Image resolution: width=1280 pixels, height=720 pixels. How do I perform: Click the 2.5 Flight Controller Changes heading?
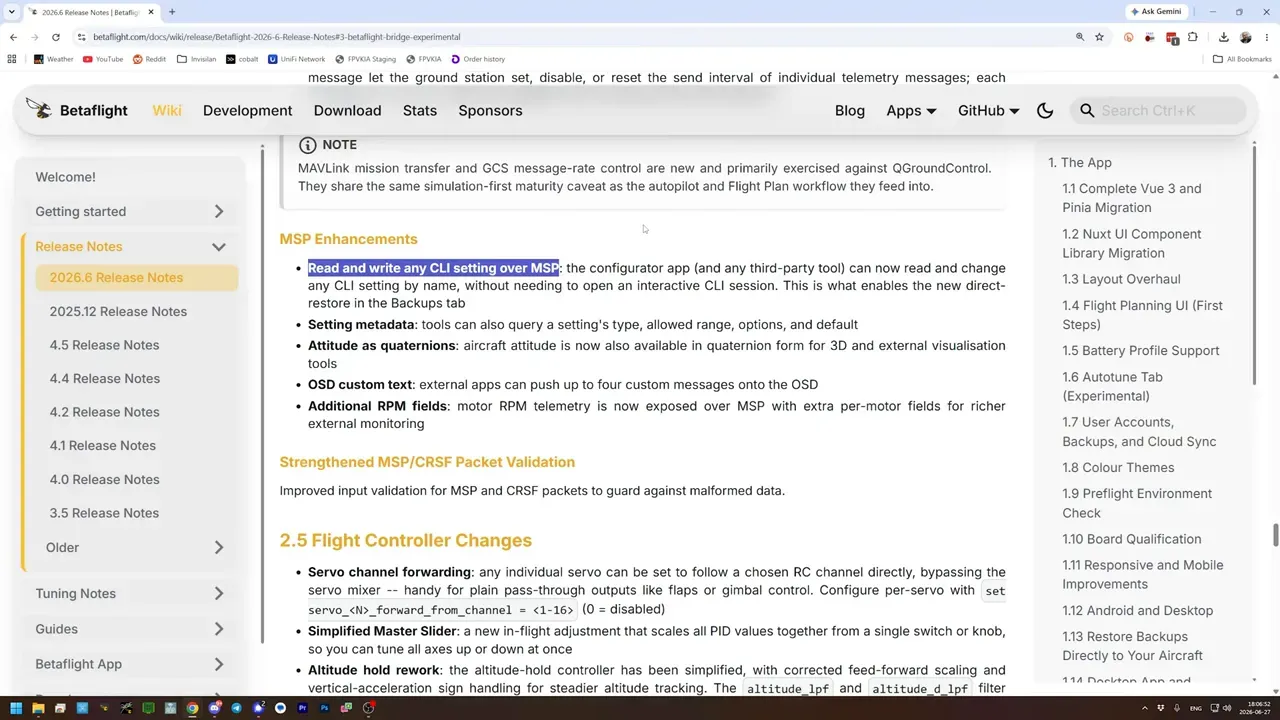405,540
